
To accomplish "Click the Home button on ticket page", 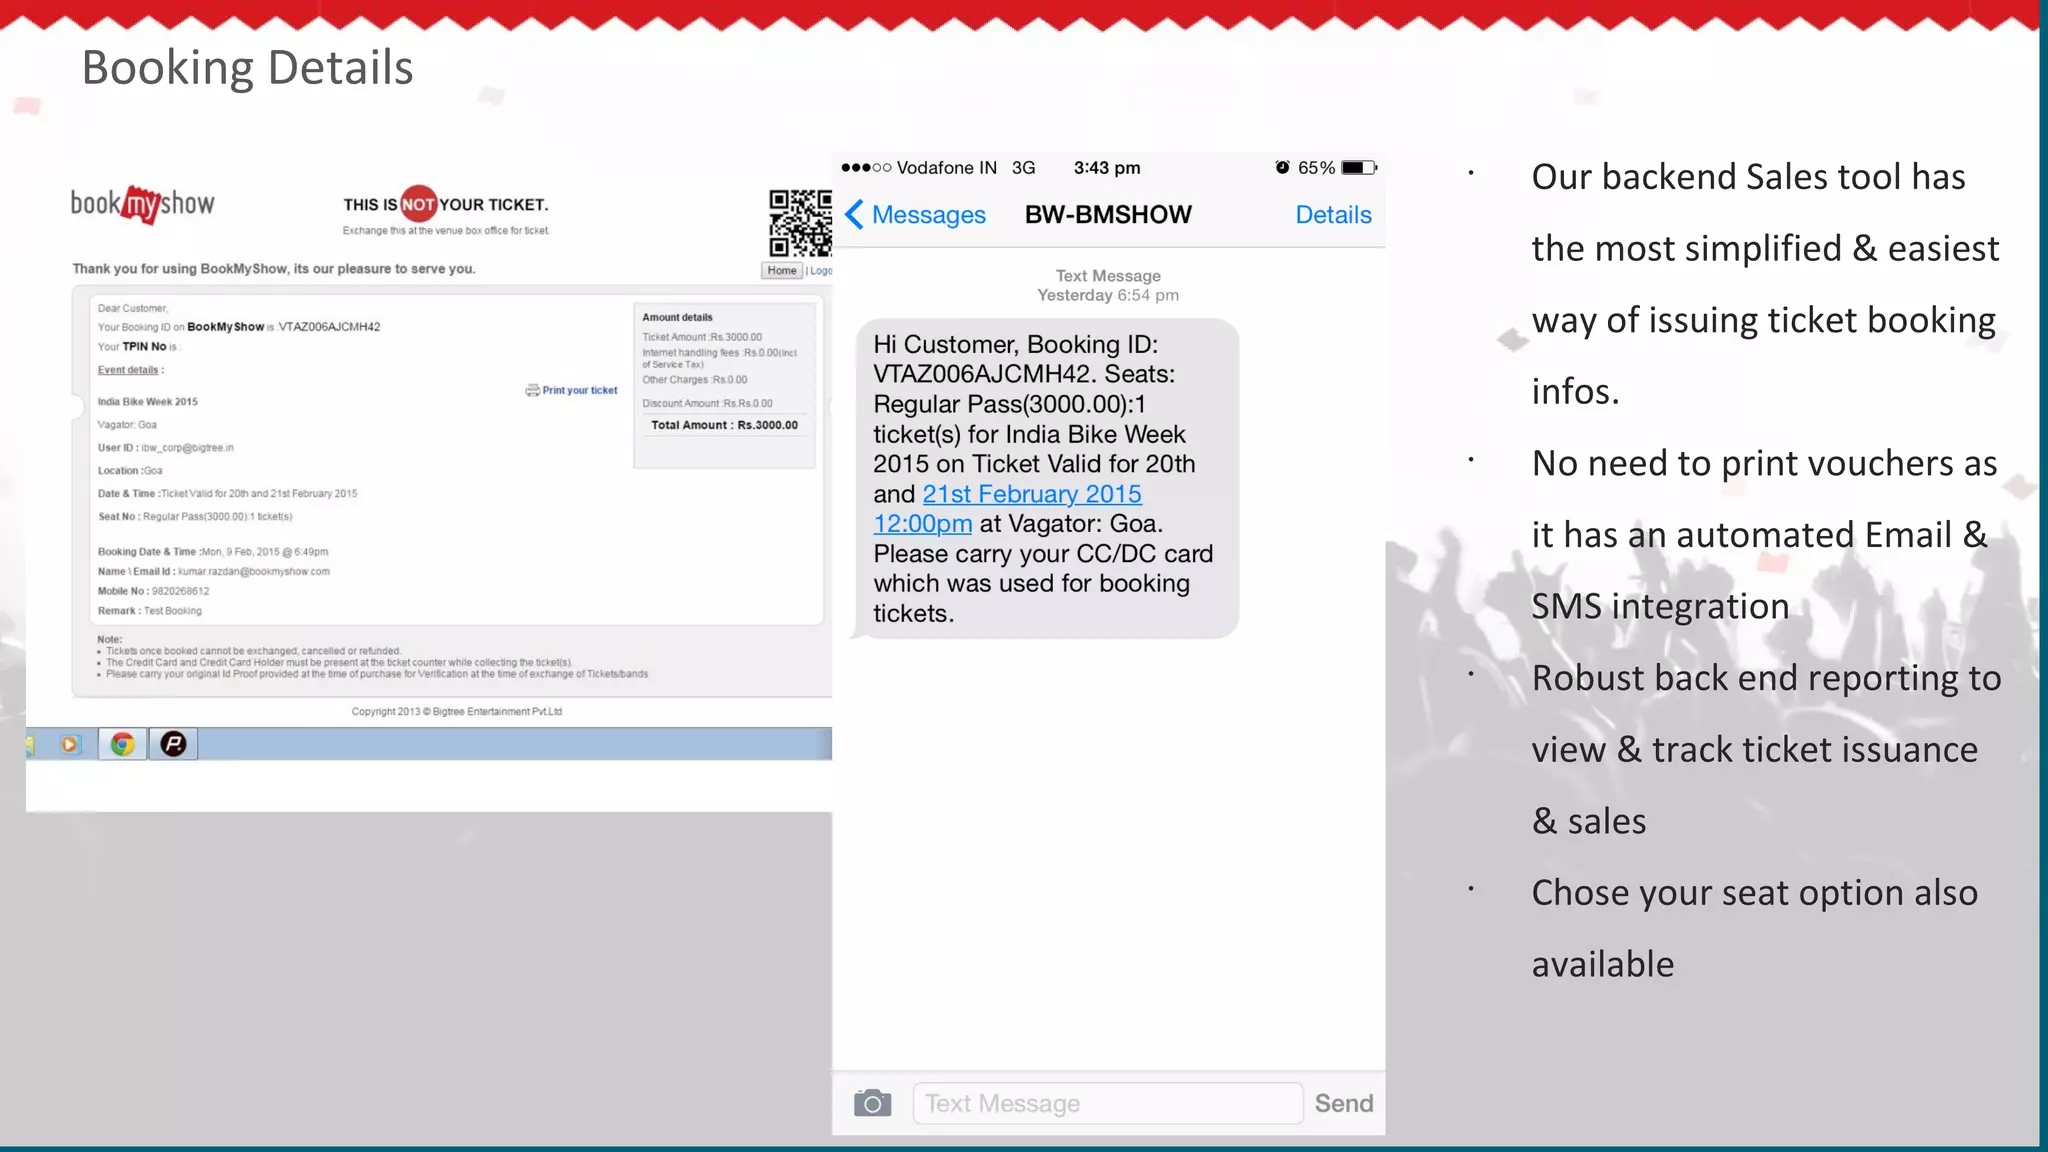I will (x=781, y=271).
